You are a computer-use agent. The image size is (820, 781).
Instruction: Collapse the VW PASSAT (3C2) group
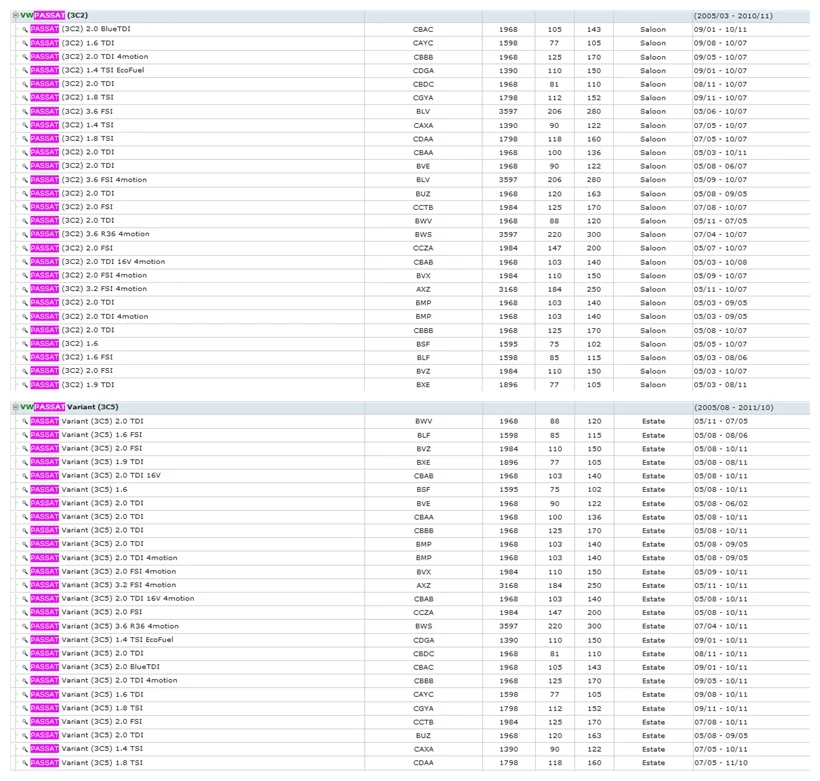click(15, 16)
